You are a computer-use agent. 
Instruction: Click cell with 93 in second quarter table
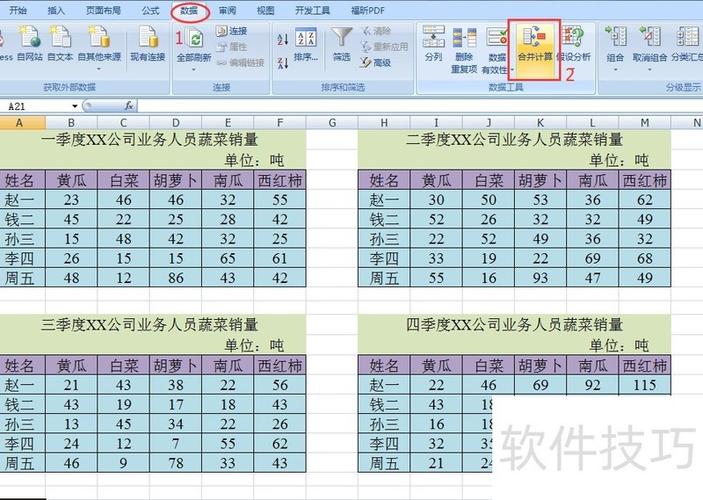540,278
